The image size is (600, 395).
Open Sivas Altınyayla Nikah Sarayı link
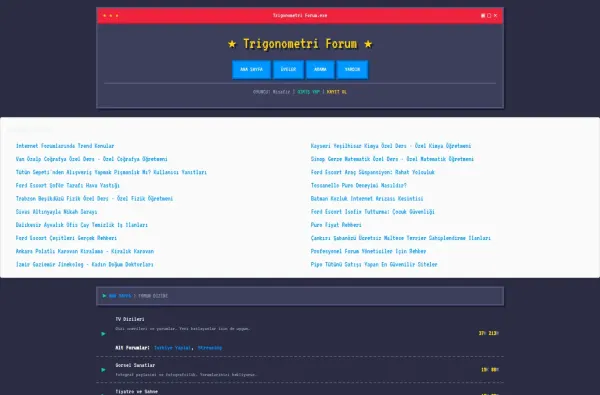click(56, 212)
